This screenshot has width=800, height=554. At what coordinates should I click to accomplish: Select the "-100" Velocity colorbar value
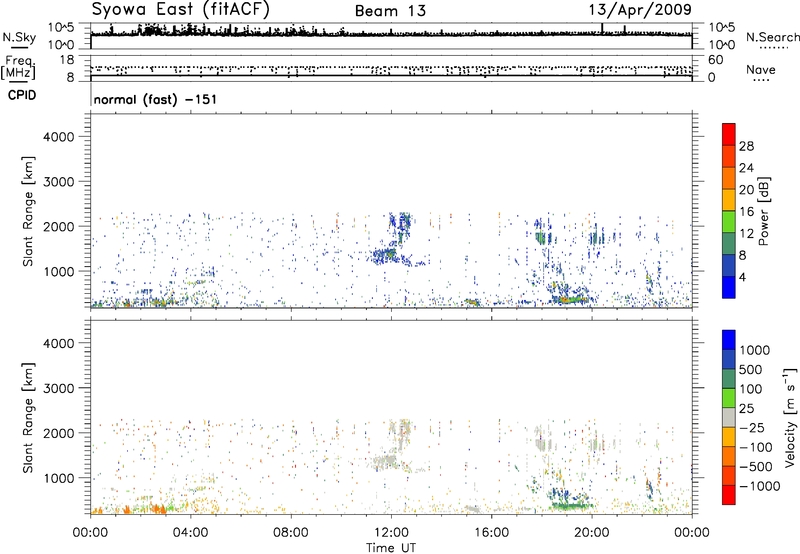(x=755, y=447)
